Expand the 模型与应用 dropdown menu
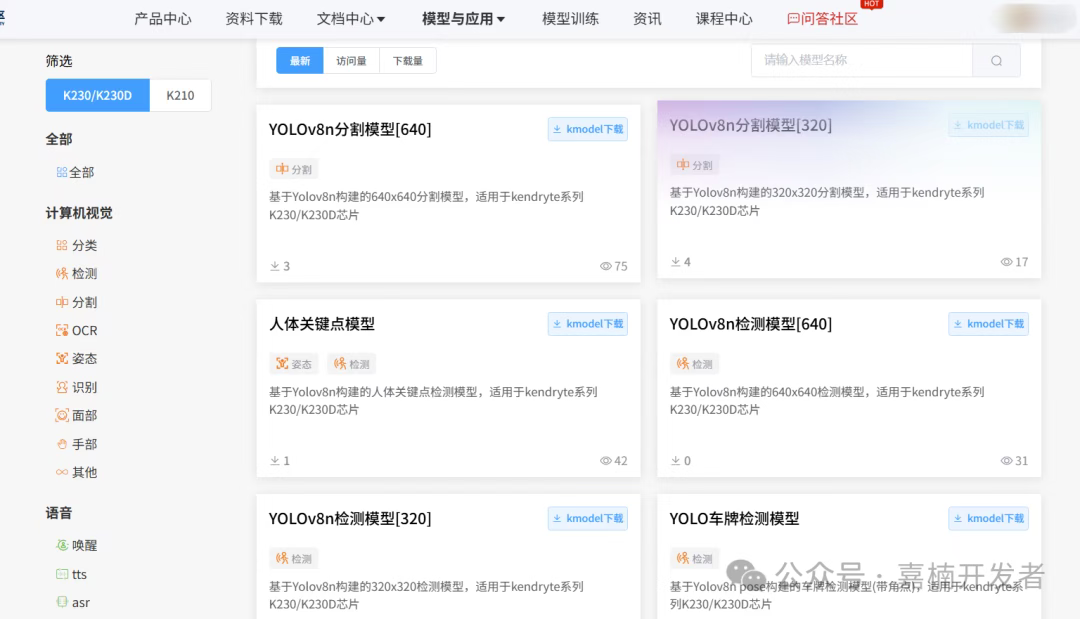Image resolution: width=1080 pixels, height=619 pixels. click(463, 19)
